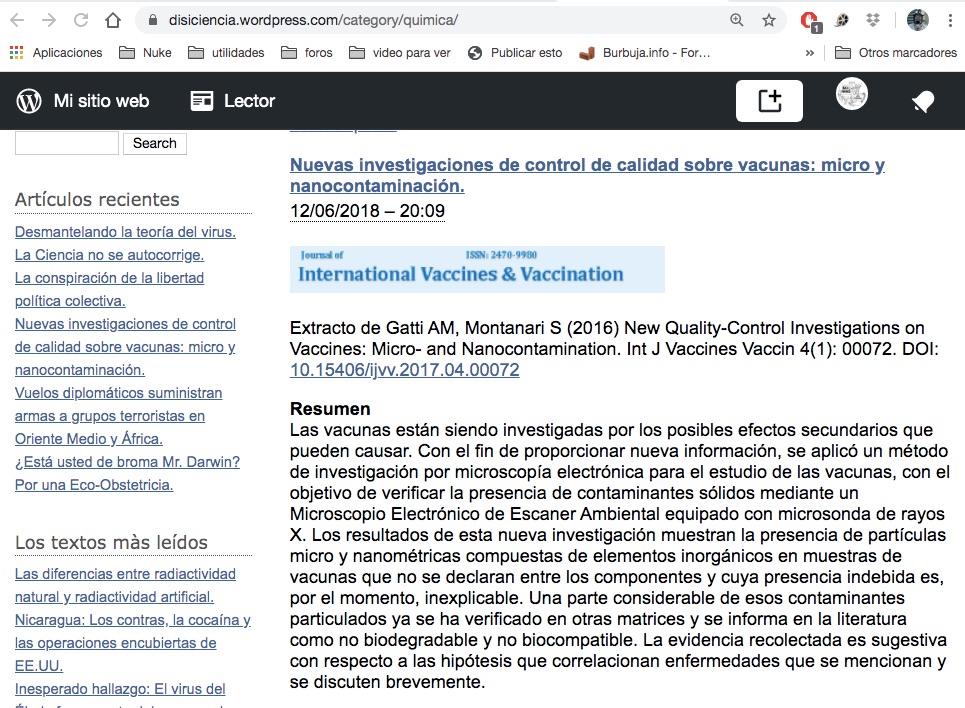
Task: Click the ad blocker extension icon
Action: (x=810, y=20)
